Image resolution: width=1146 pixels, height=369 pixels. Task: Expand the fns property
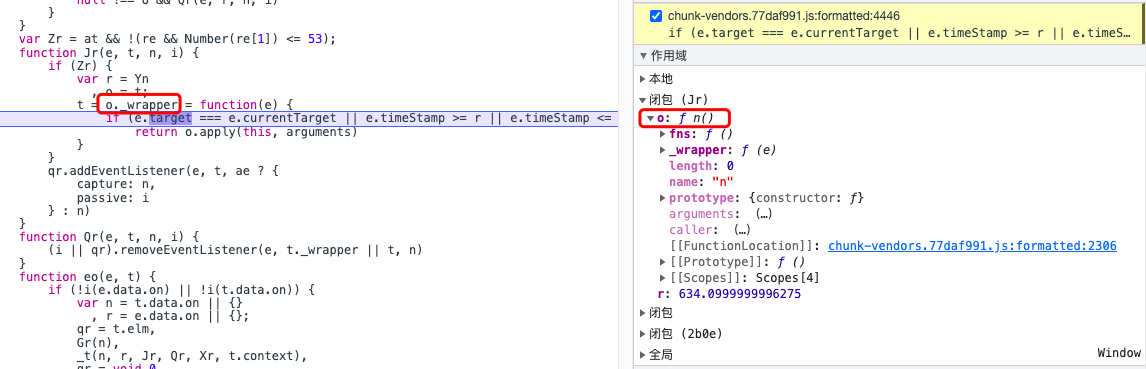(x=663, y=134)
